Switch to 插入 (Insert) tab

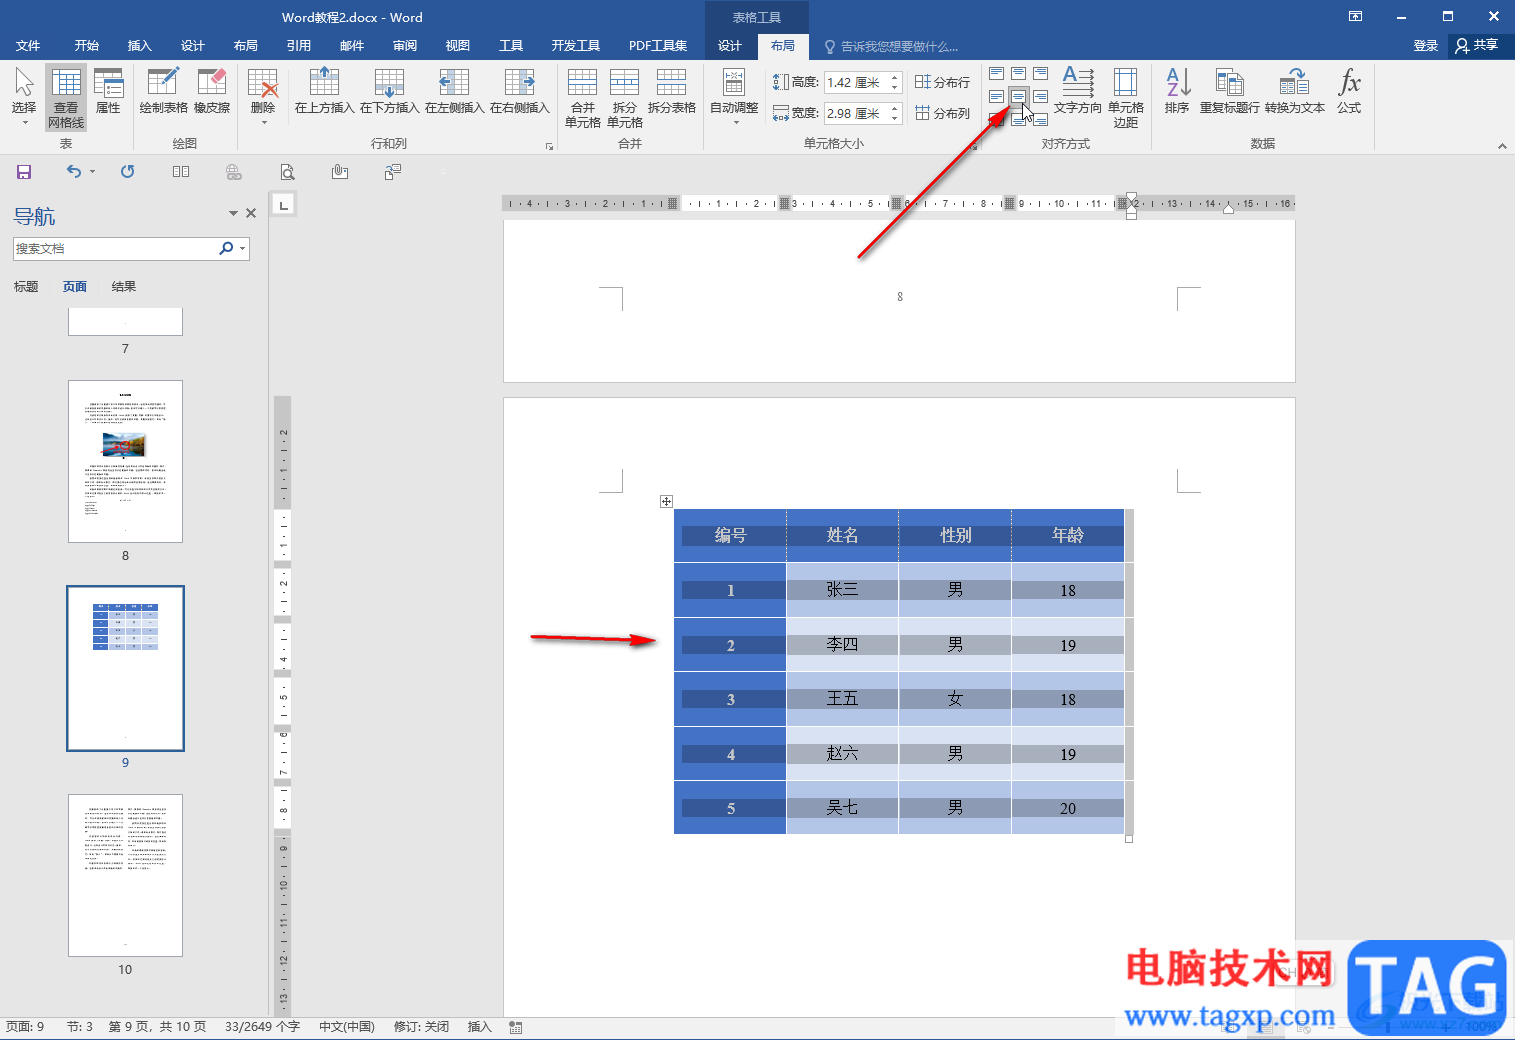pyautogui.click(x=140, y=46)
